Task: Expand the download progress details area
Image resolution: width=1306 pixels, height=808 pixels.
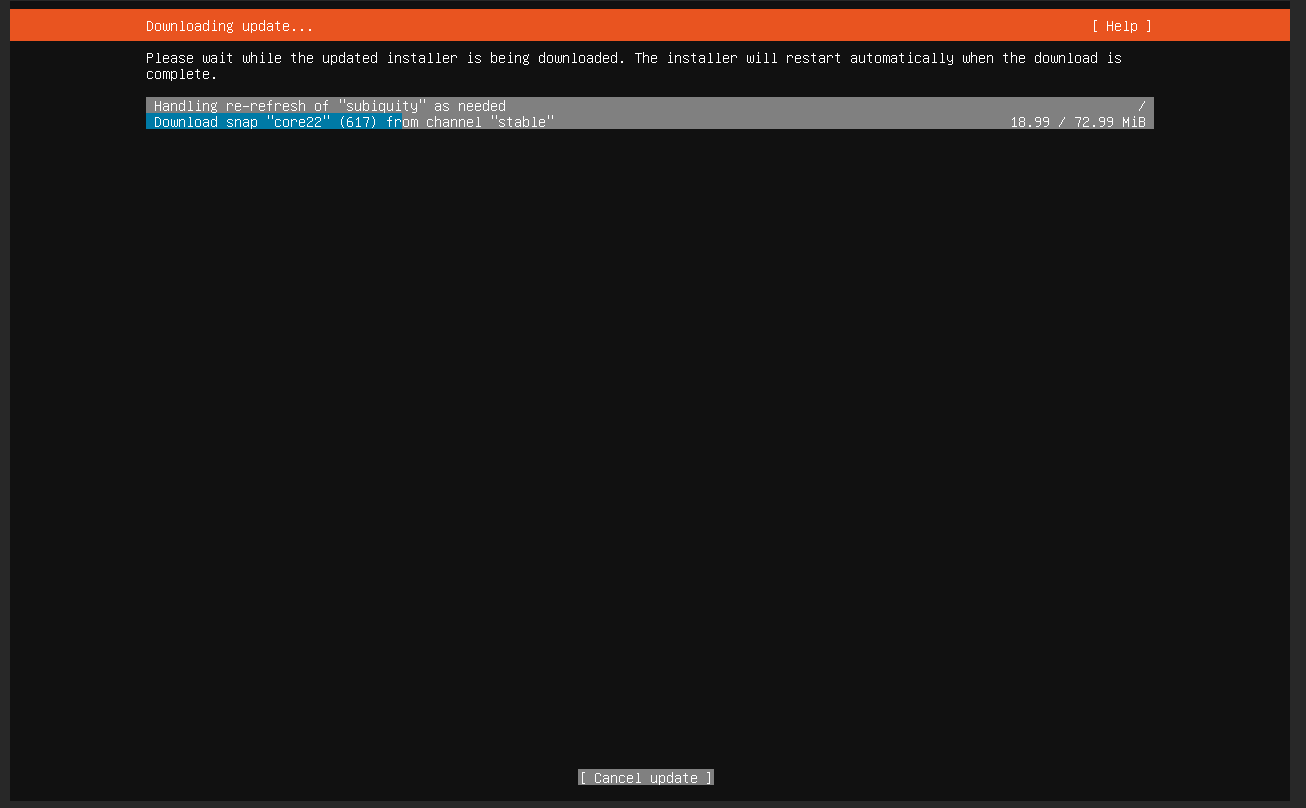Action: pyautogui.click(x=649, y=113)
